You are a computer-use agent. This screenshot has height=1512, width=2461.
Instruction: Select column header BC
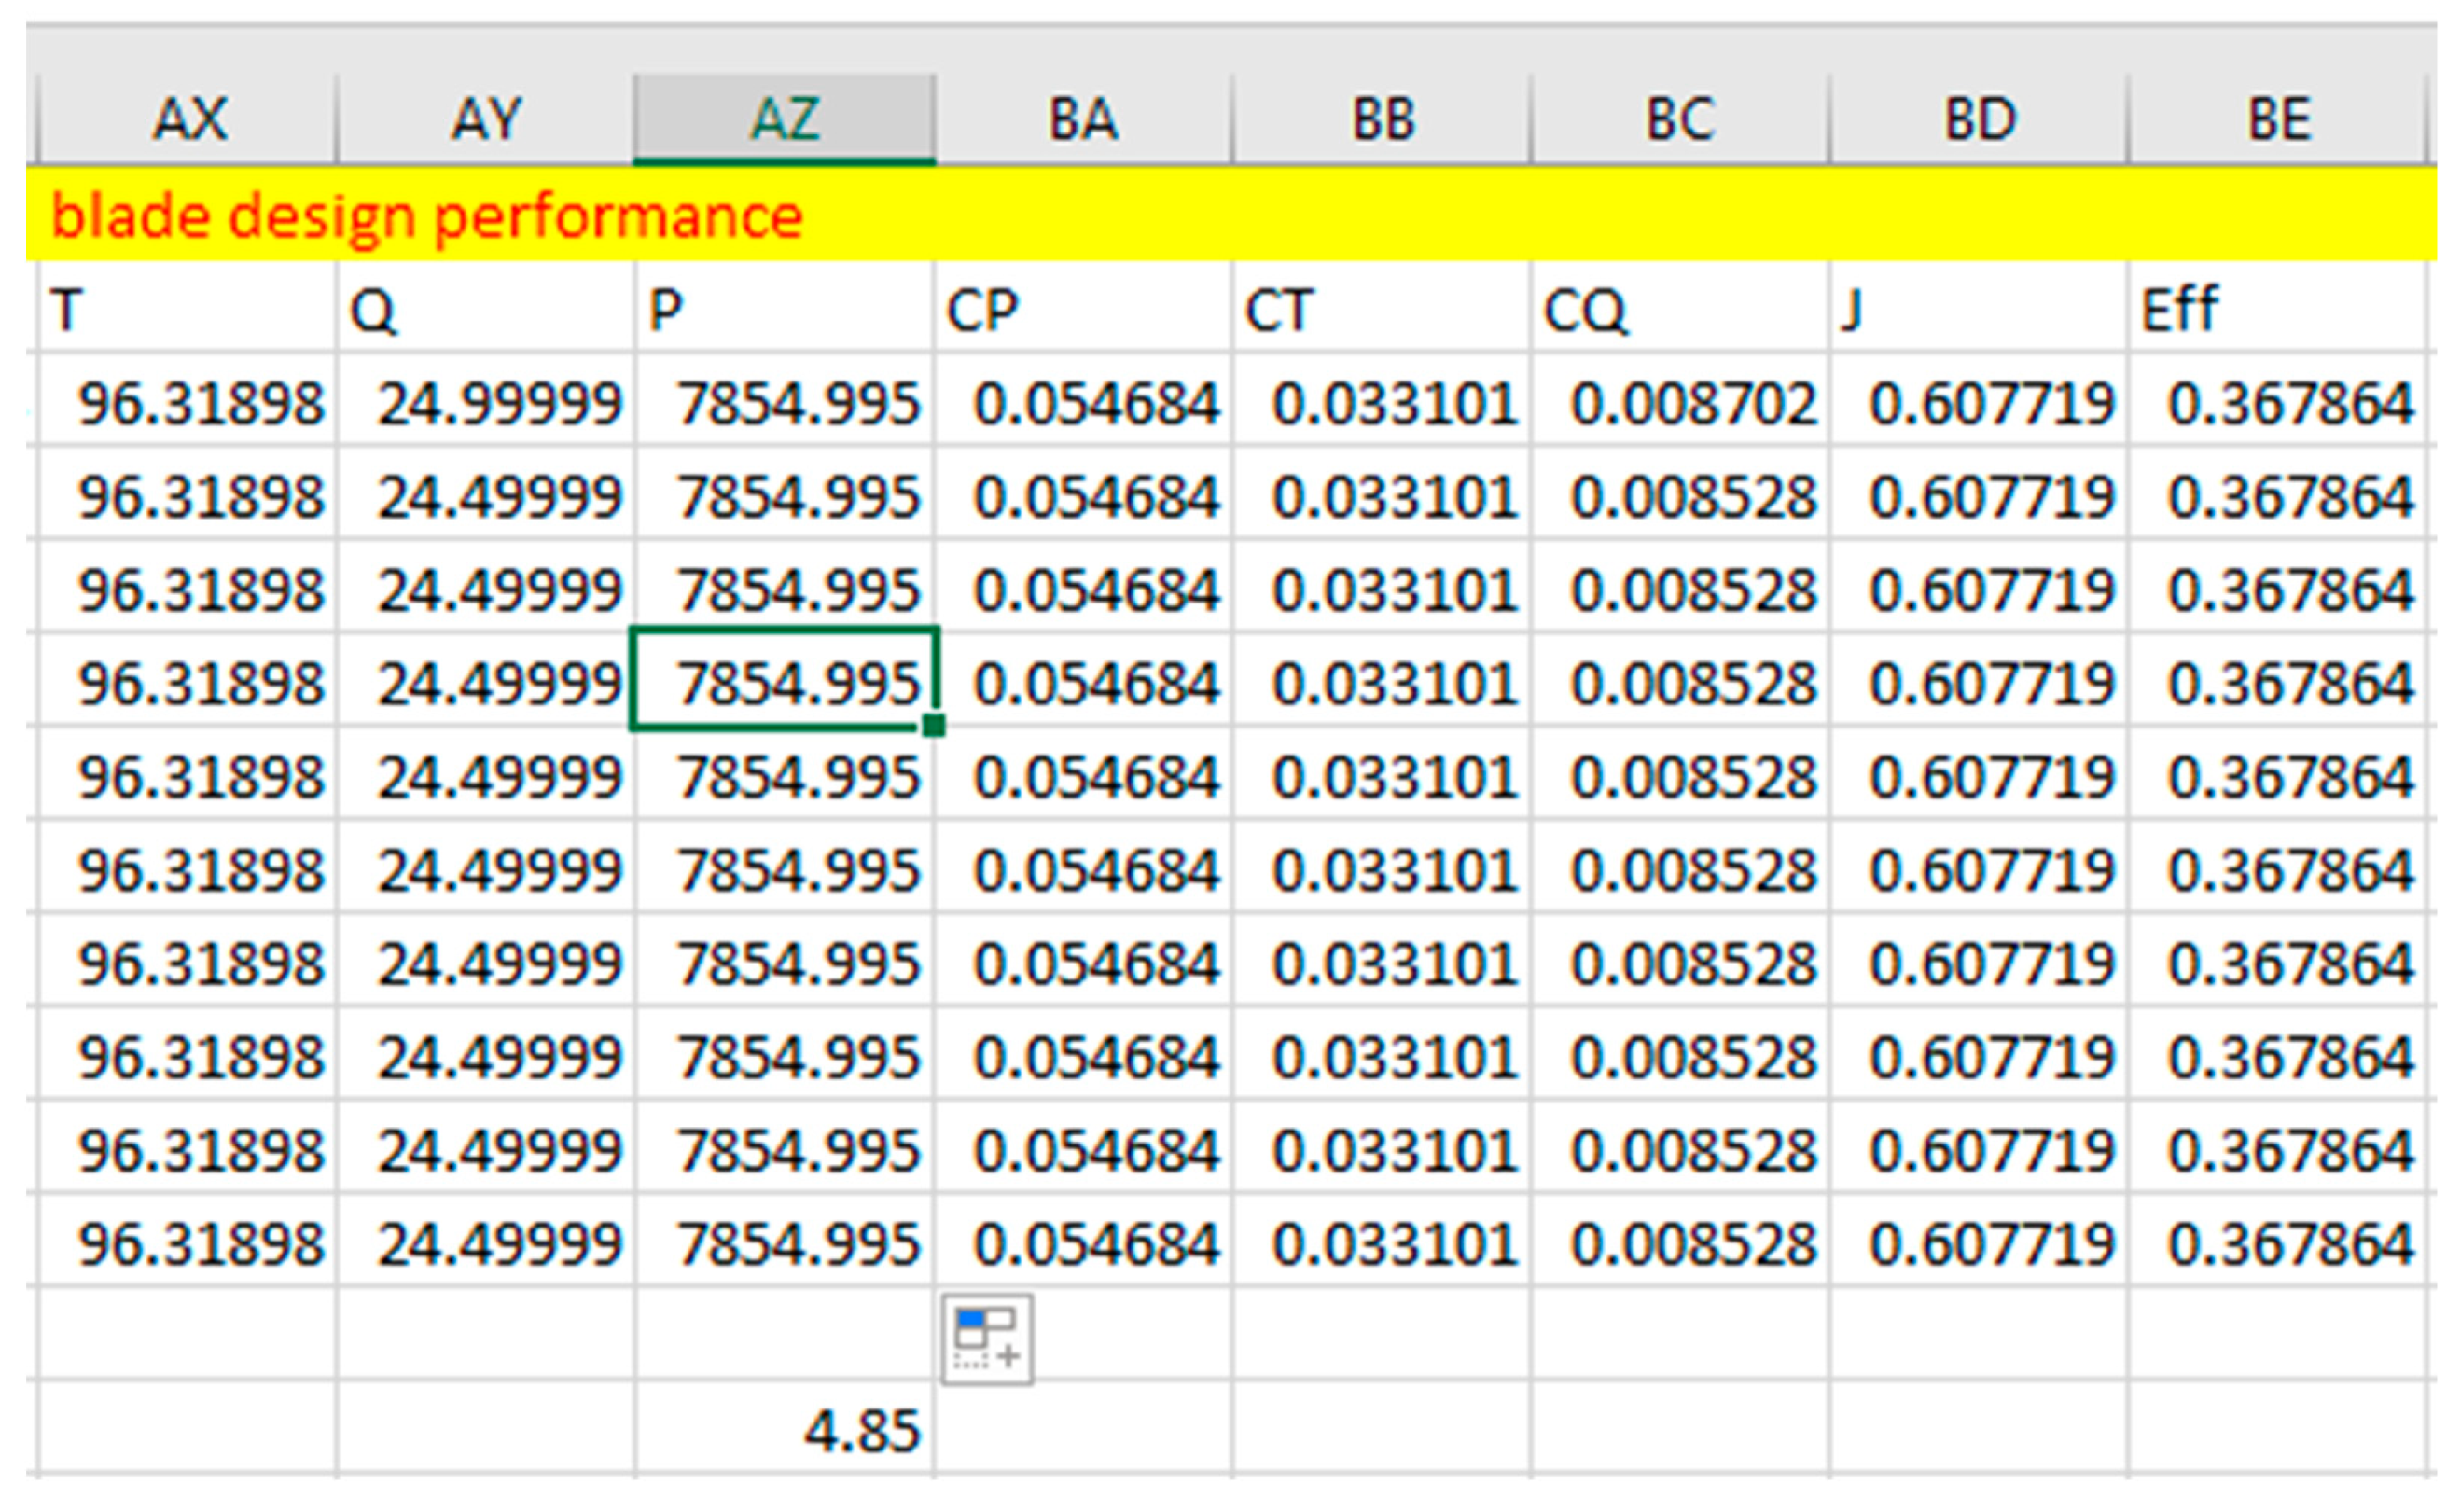[x=1680, y=119]
